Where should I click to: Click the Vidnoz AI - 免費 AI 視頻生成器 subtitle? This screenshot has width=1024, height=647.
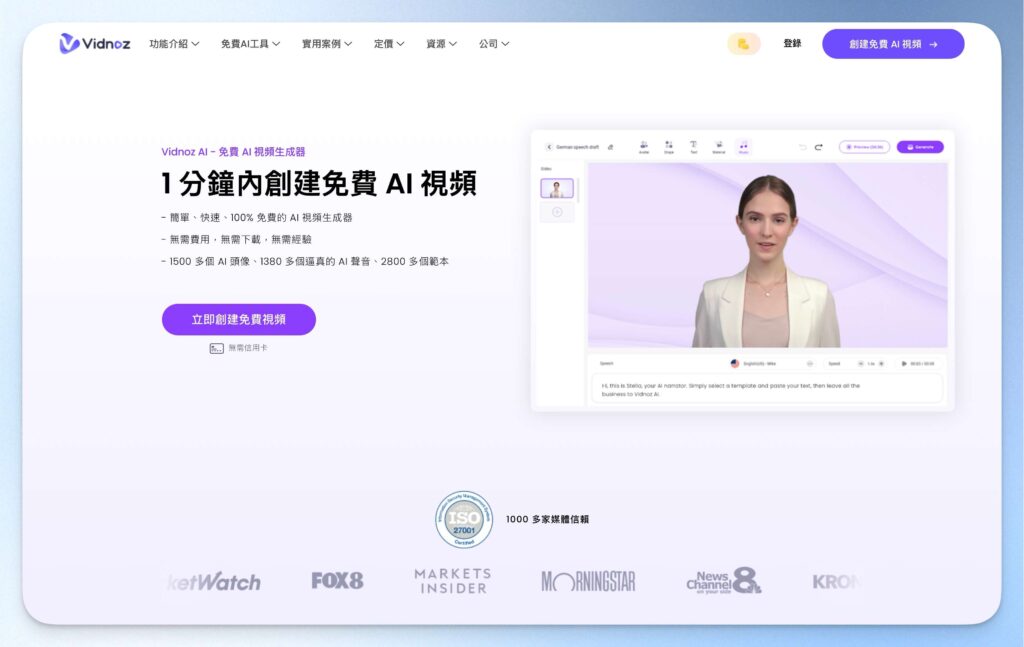233,151
